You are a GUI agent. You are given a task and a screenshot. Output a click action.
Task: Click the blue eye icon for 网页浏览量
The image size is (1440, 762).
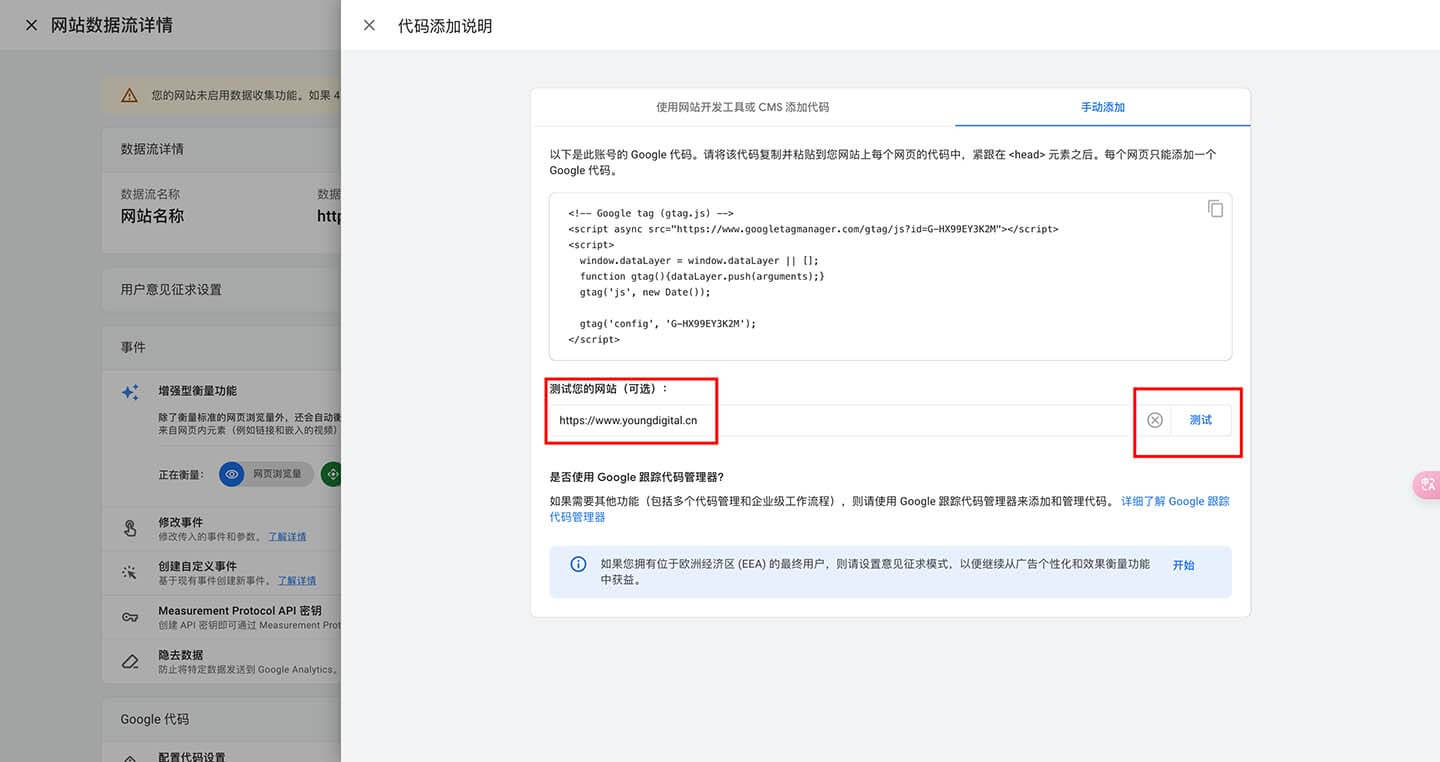(232, 474)
